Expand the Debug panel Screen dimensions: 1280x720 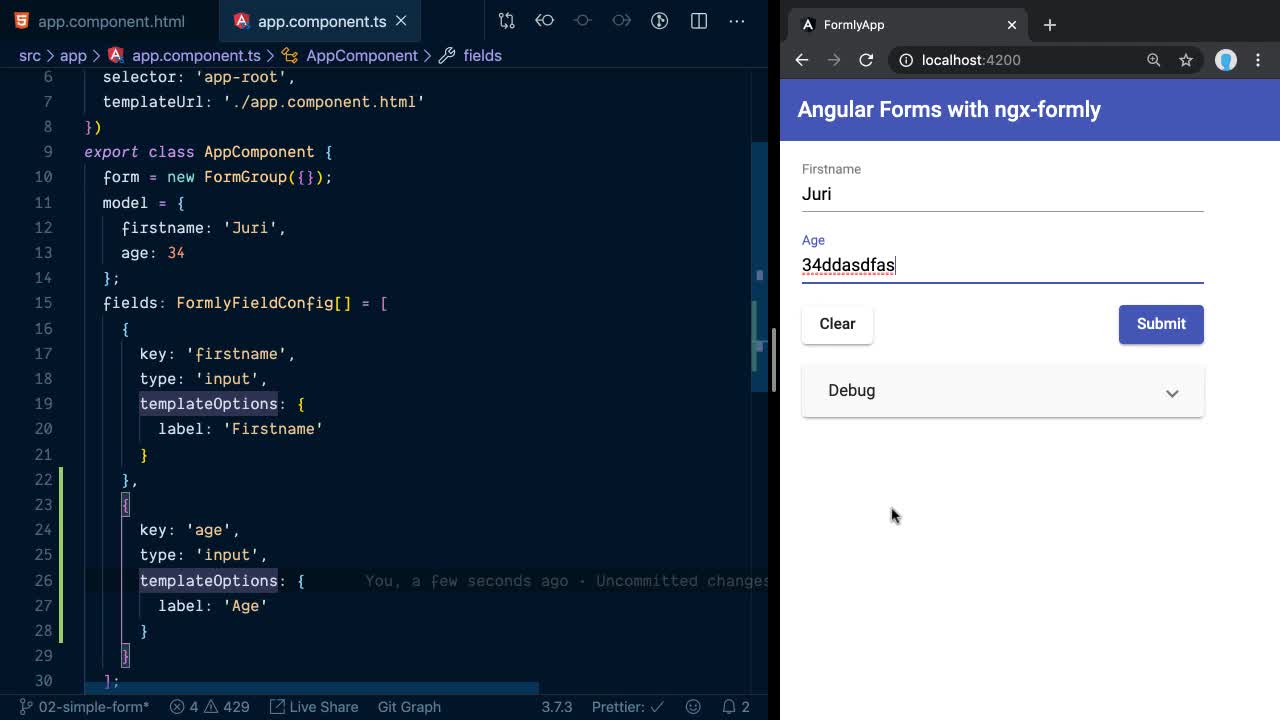[x=1002, y=391]
